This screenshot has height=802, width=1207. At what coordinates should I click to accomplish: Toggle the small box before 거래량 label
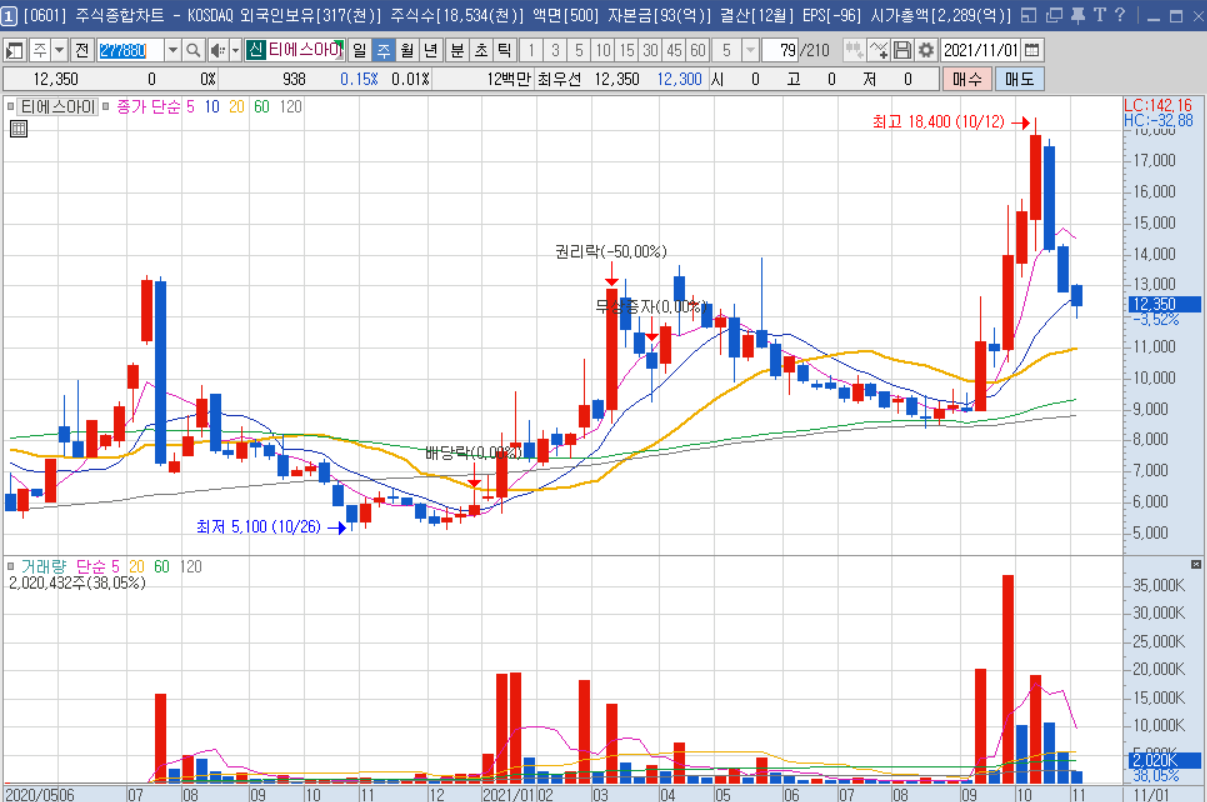point(11,566)
